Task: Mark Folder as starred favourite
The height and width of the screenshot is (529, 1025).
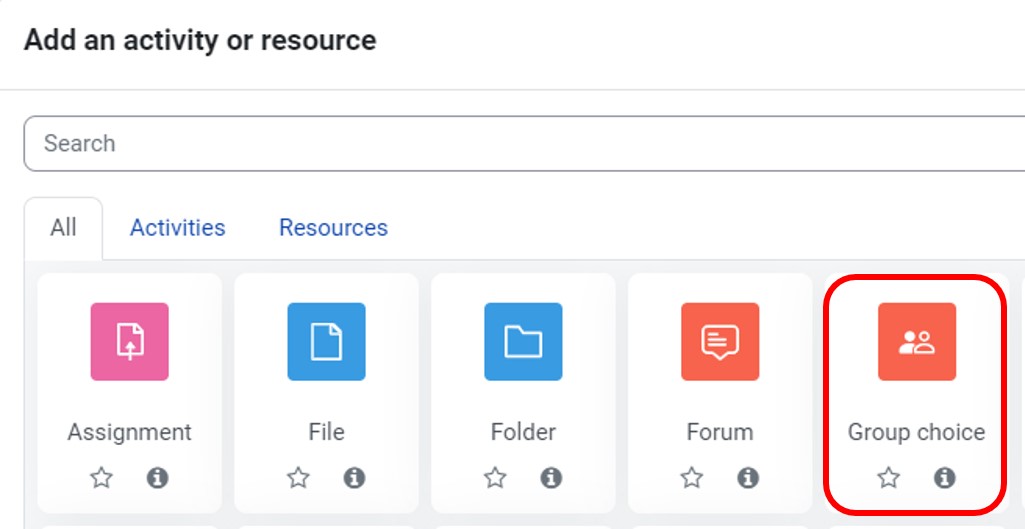Action: (x=495, y=478)
